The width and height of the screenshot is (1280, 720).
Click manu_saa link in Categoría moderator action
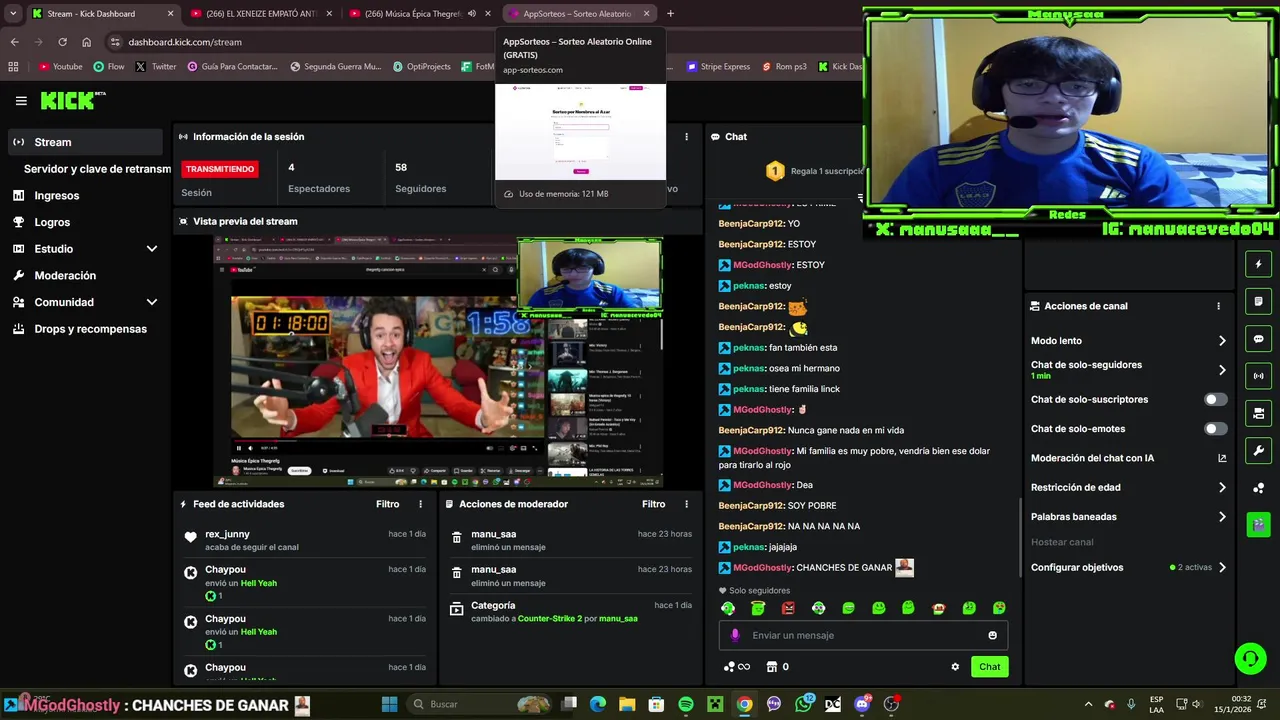coord(618,619)
